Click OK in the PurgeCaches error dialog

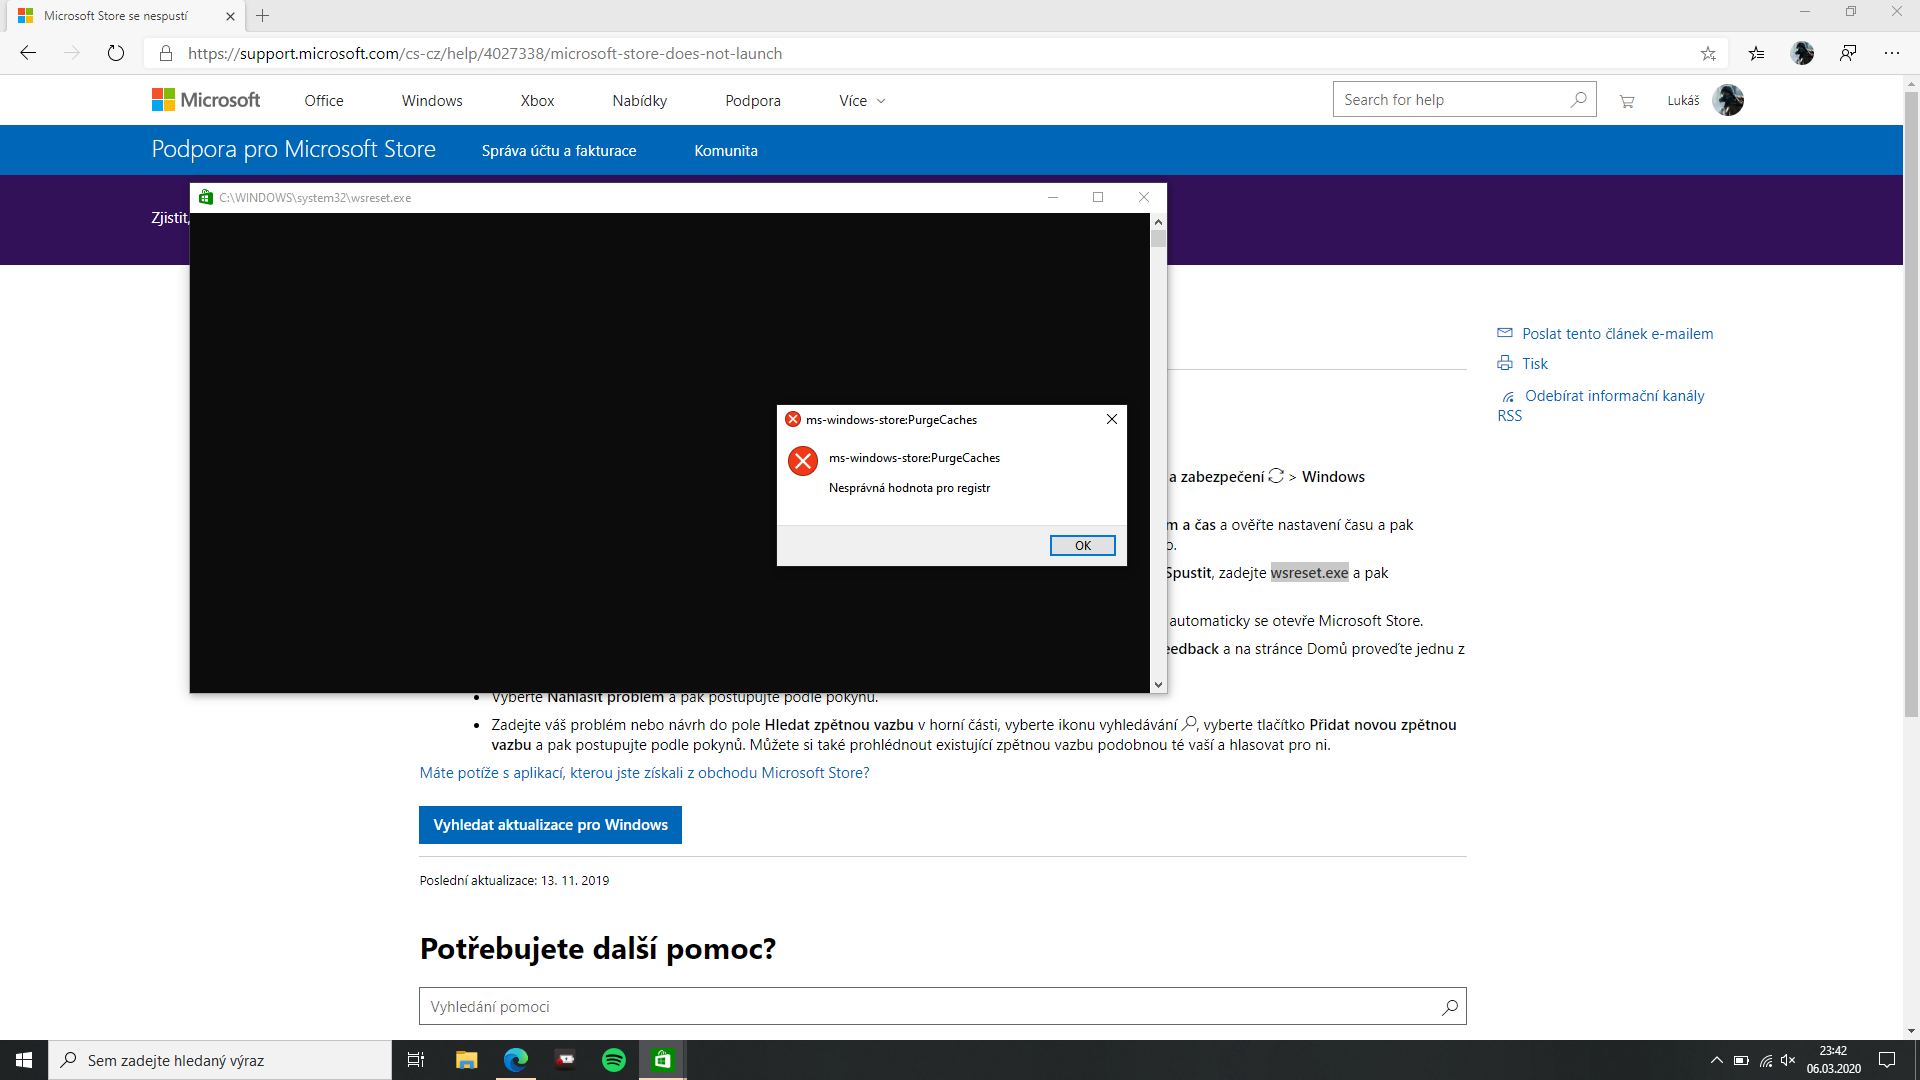click(x=1082, y=545)
